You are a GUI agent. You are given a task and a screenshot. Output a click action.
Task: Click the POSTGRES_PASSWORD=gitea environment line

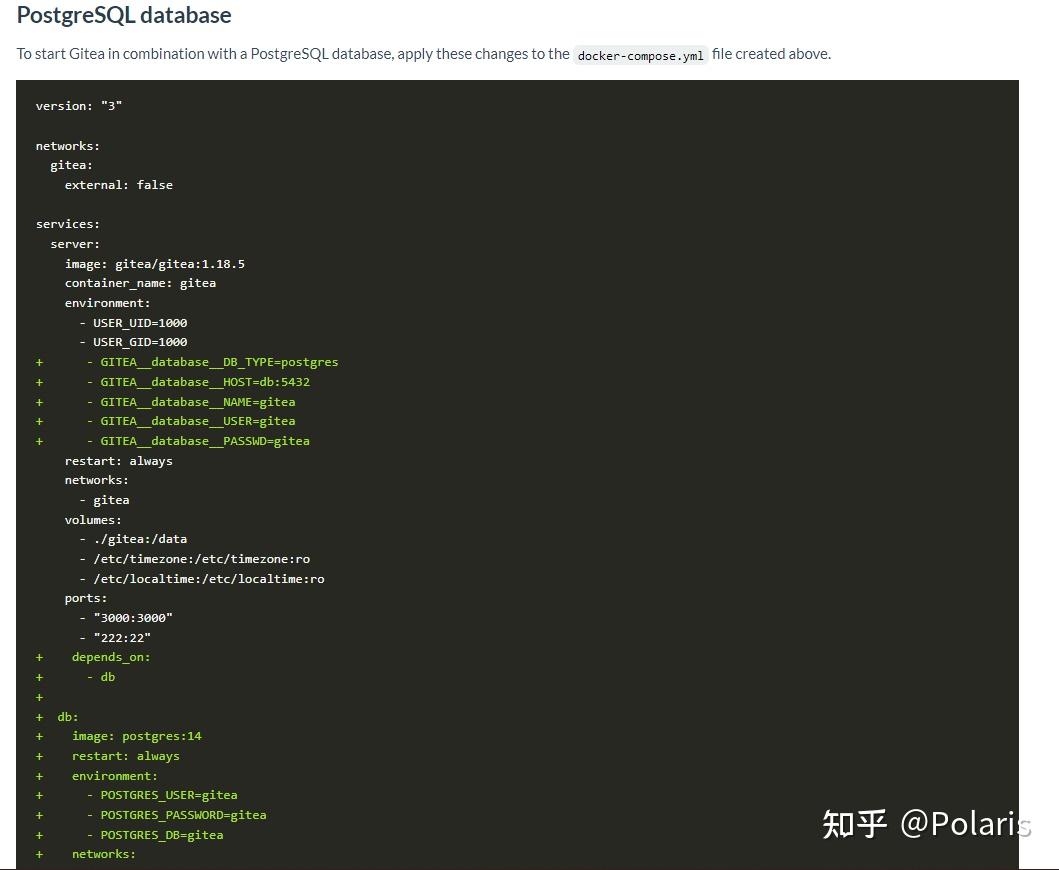[x=183, y=814]
